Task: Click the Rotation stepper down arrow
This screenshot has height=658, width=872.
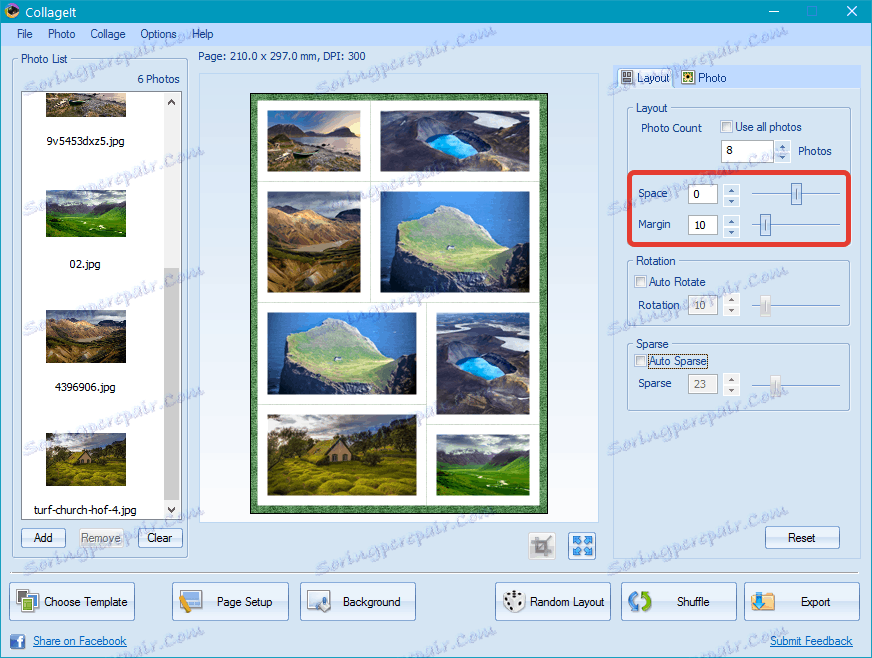Action: 731,310
